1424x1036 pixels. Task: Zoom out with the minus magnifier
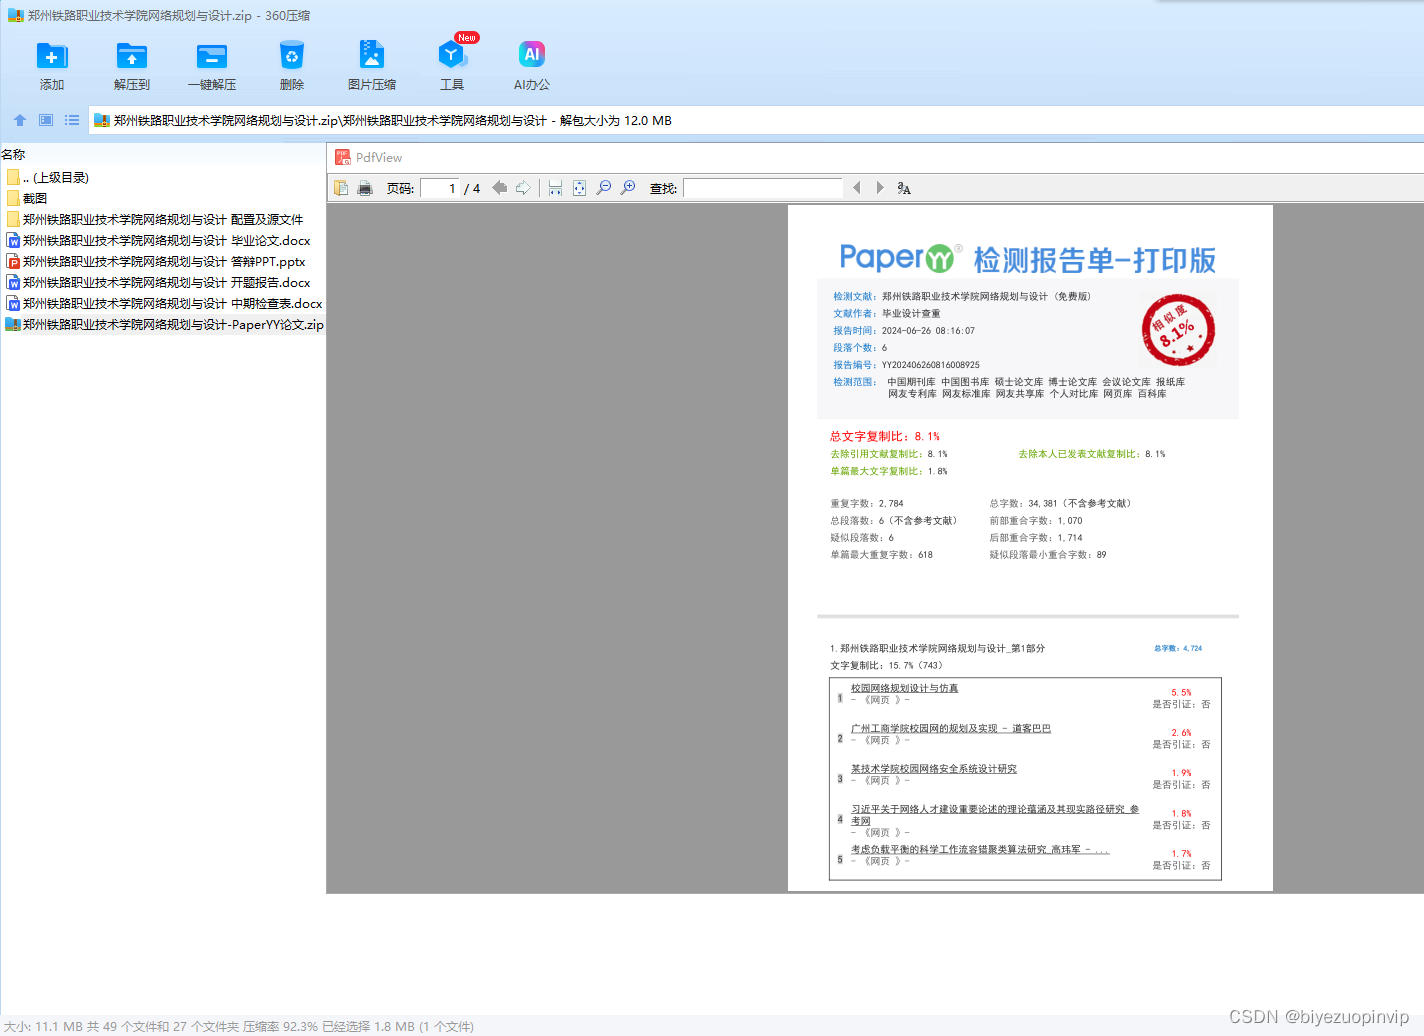[x=604, y=188]
